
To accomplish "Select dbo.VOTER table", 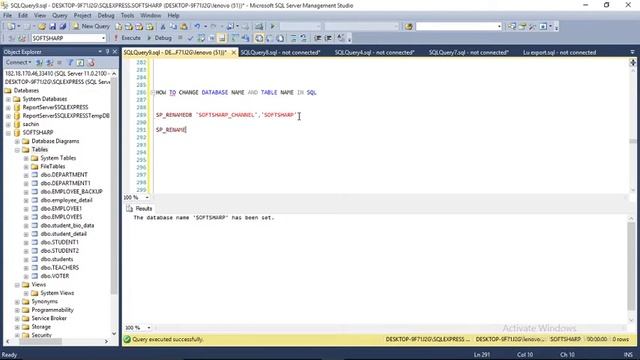I will point(55,276).
